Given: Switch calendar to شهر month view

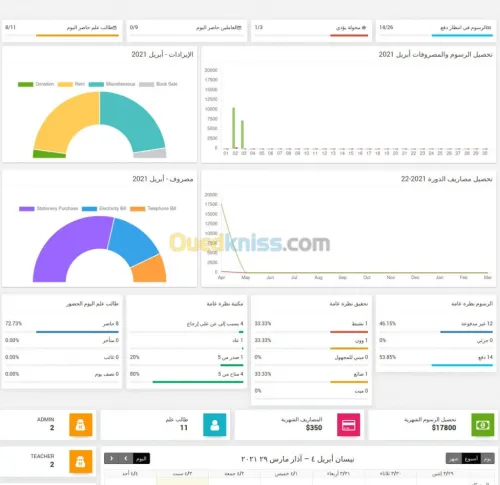Looking at the screenshot, I should [454, 459].
